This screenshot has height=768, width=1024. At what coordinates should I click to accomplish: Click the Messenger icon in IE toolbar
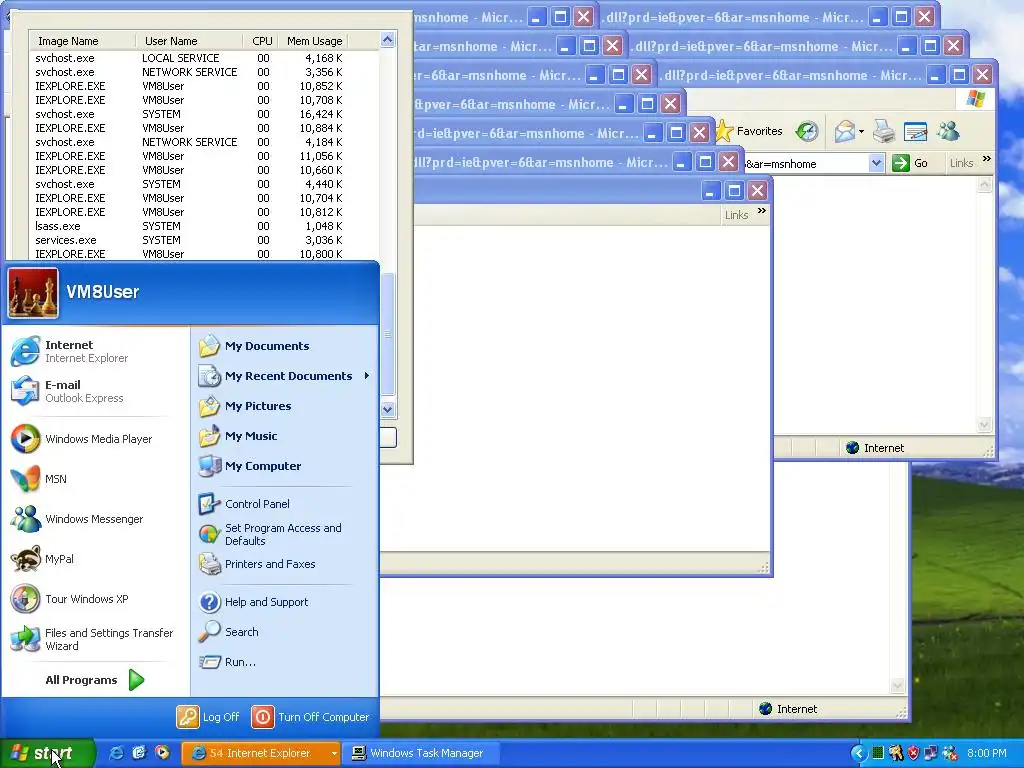coord(948,131)
